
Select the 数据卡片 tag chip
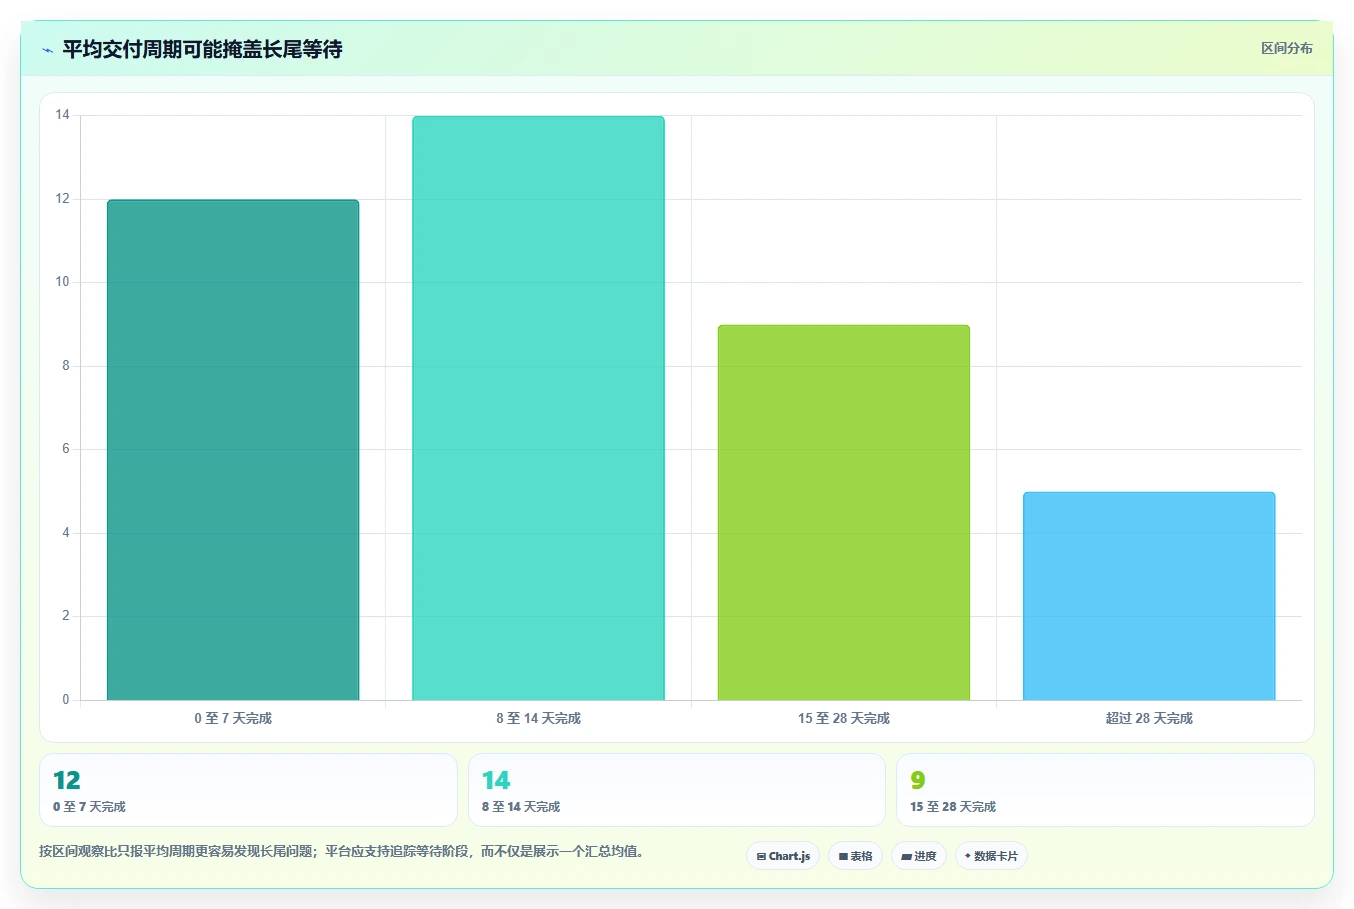point(991,856)
